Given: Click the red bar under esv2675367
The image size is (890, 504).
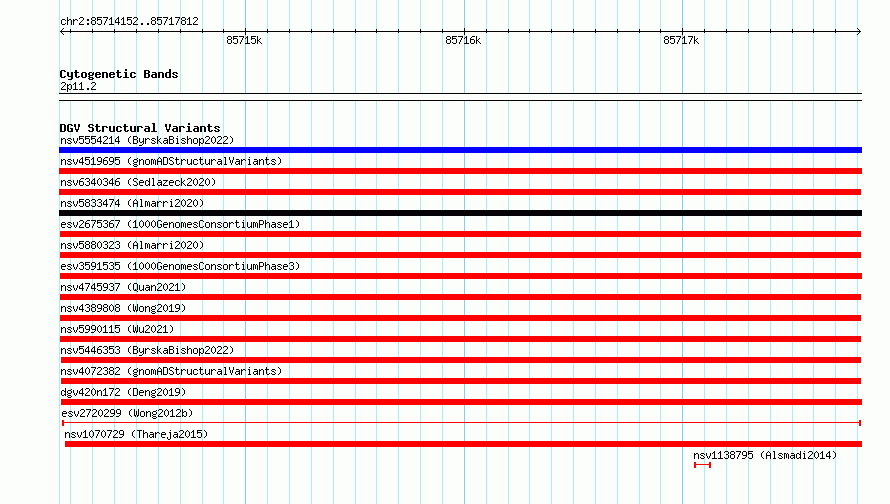Looking at the screenshot, I should point(460,234).
